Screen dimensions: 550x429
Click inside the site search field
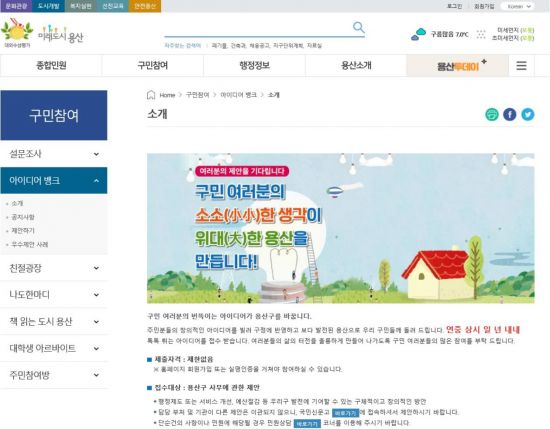(x=258, y=28)
